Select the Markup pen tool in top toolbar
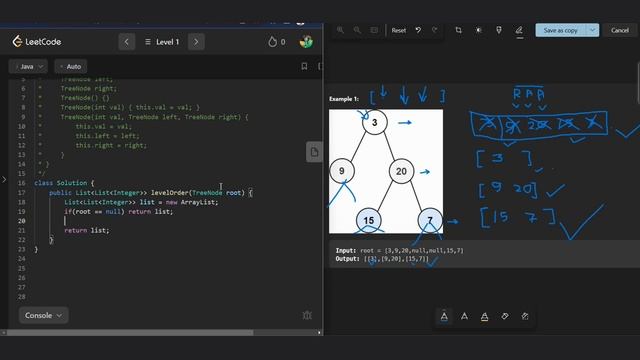This screenshot has width=640, height=360. pyautogui.click(x=519, y=30)
